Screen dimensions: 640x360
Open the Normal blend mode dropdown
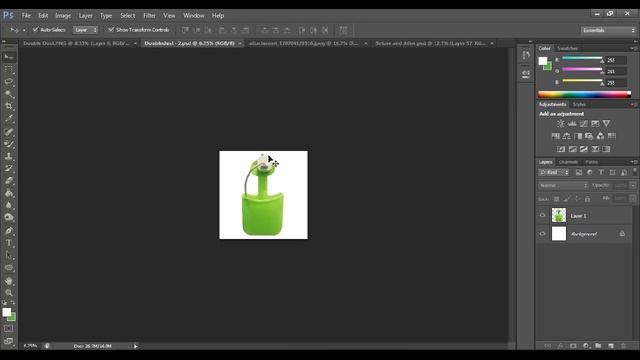coord(563,185)
